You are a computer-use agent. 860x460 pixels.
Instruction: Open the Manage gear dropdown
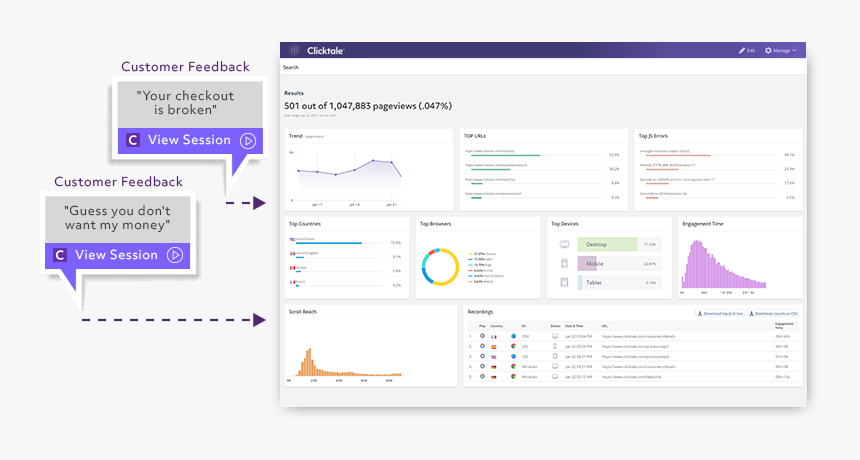coord(781,50)
